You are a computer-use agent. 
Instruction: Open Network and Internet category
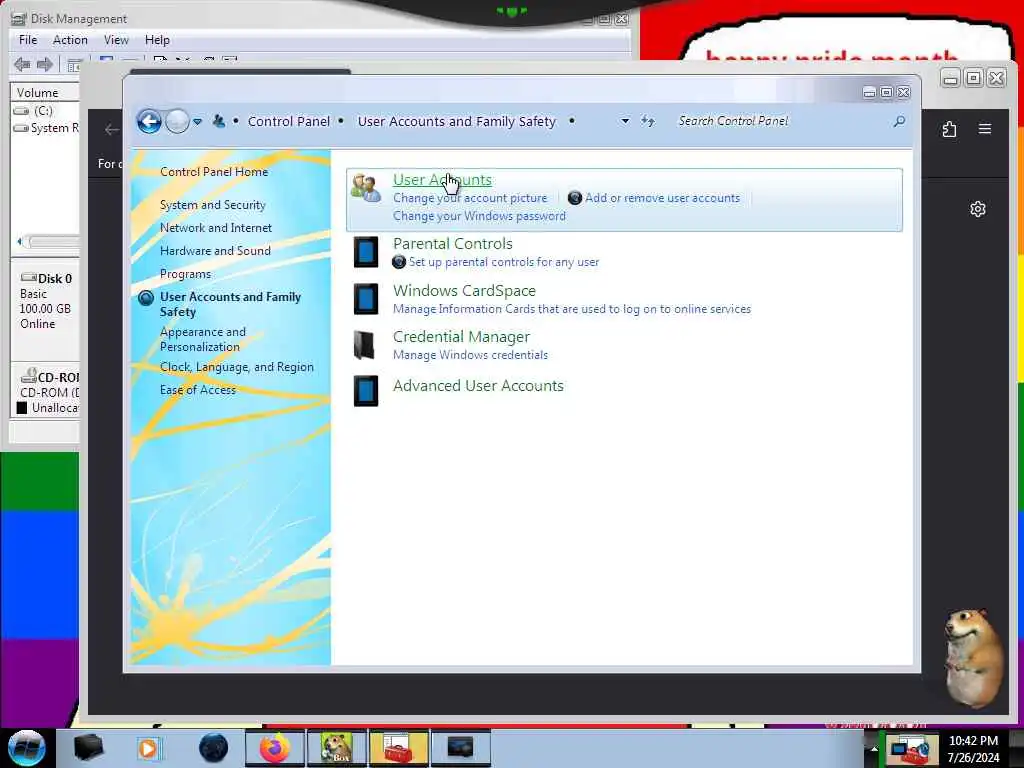[216, 228]
